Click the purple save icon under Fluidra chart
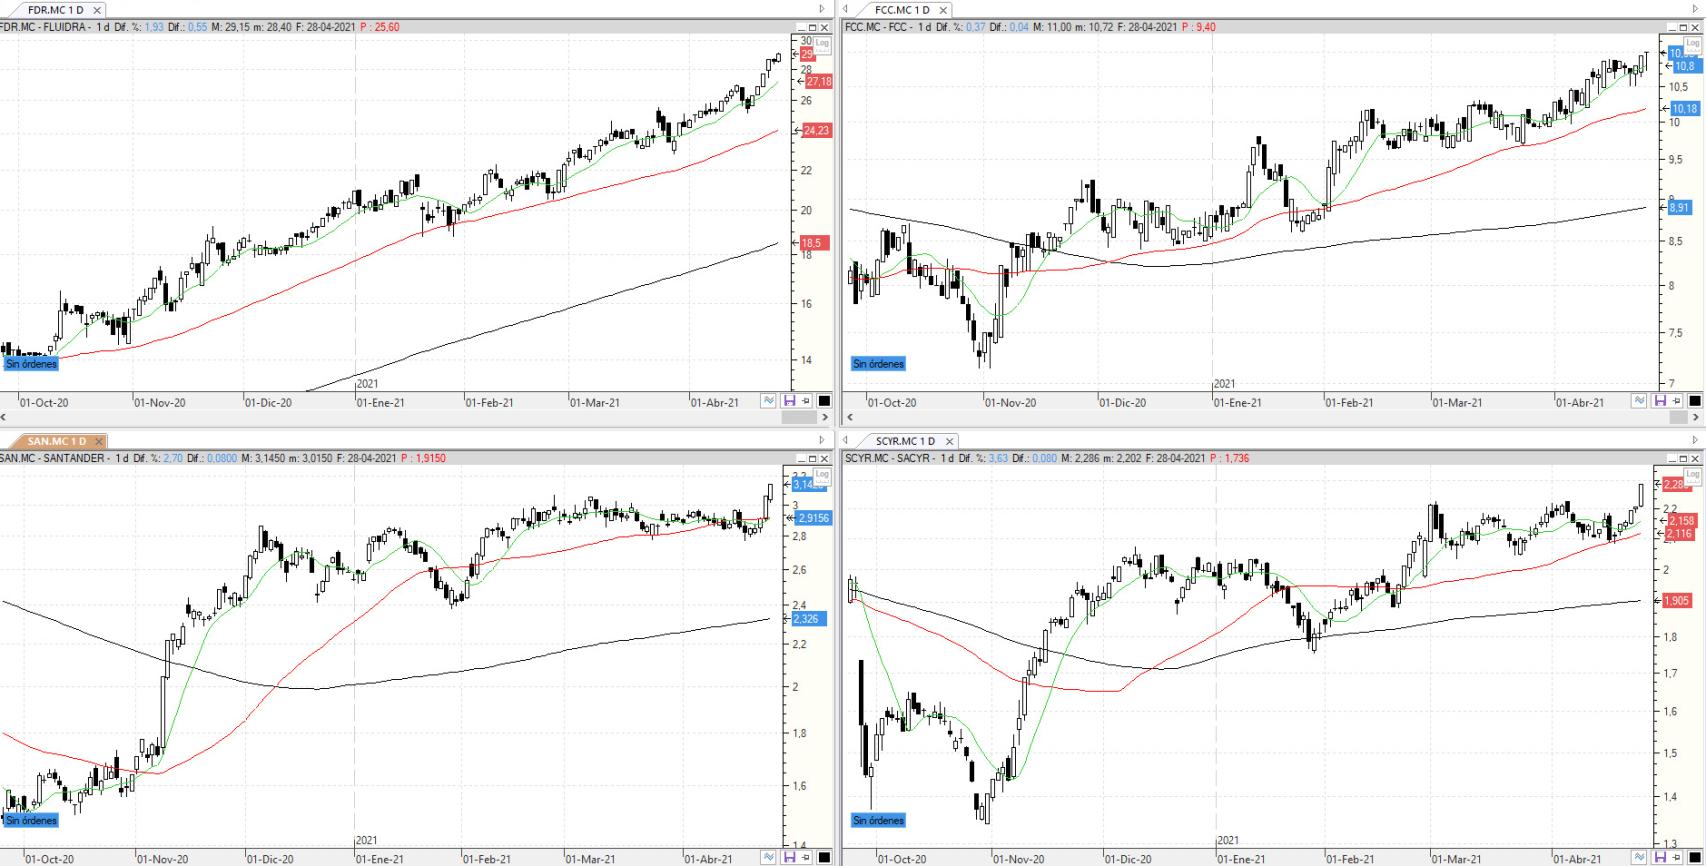Image resolution: width=1706 pixels, height=866 pixels. (789, 401)
